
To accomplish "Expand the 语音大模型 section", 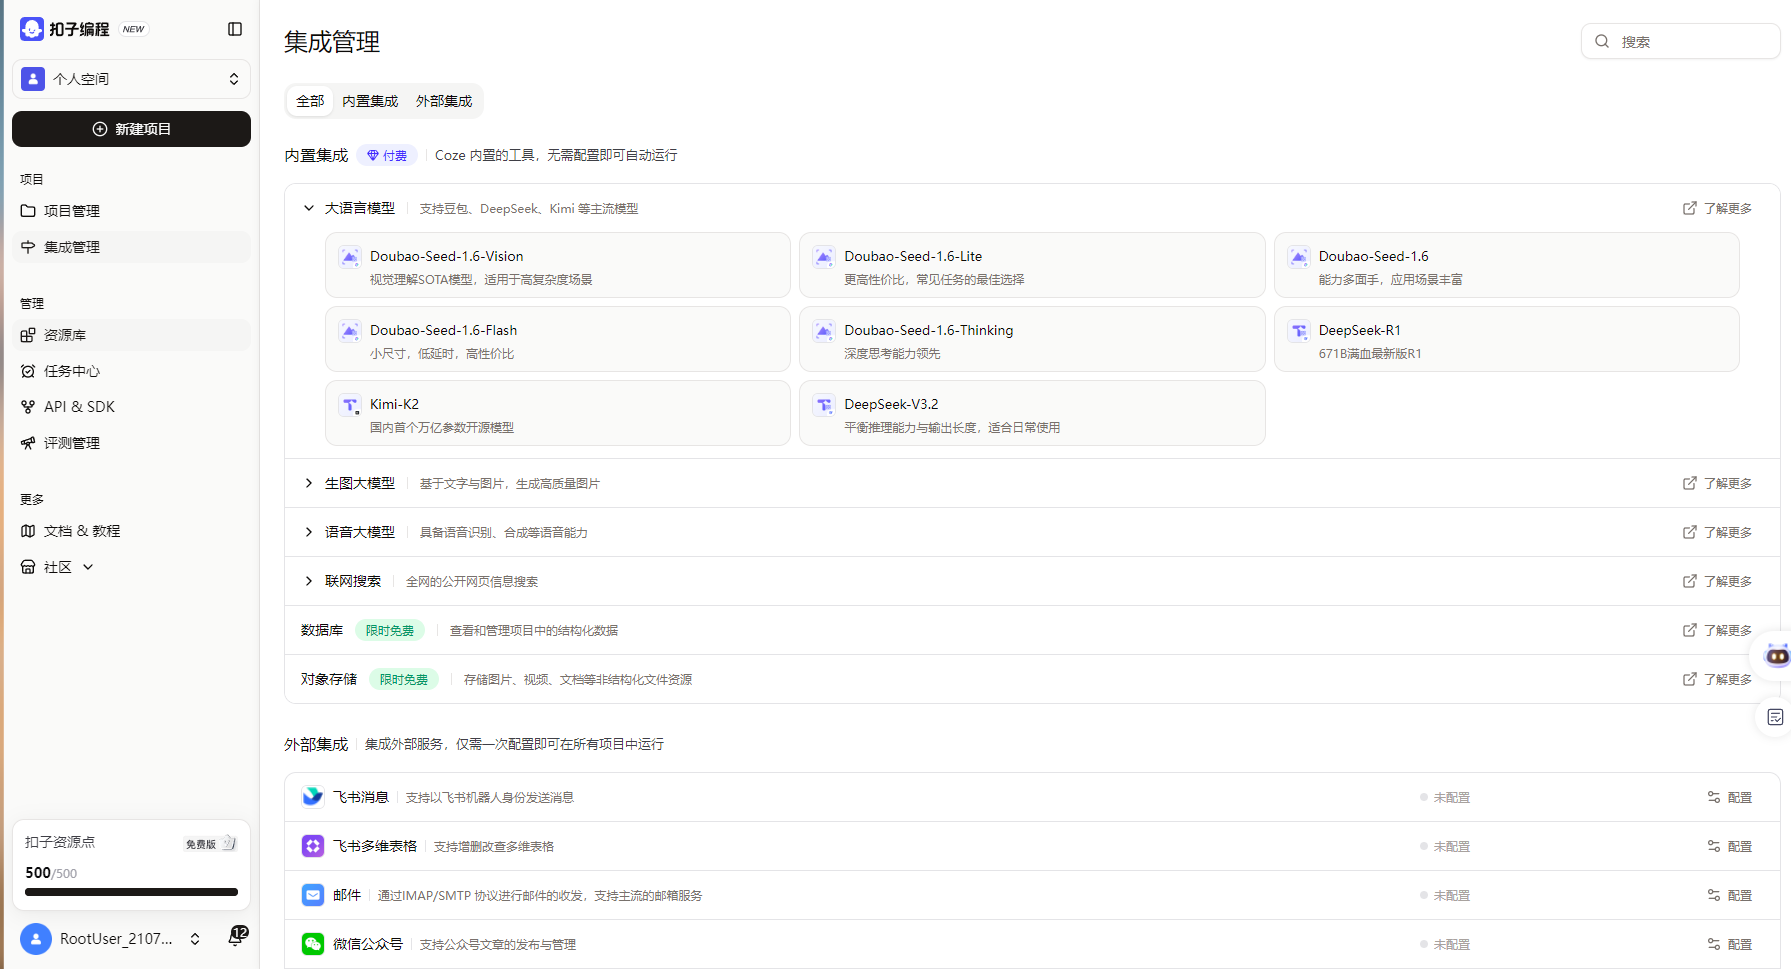I will (309, 532).
